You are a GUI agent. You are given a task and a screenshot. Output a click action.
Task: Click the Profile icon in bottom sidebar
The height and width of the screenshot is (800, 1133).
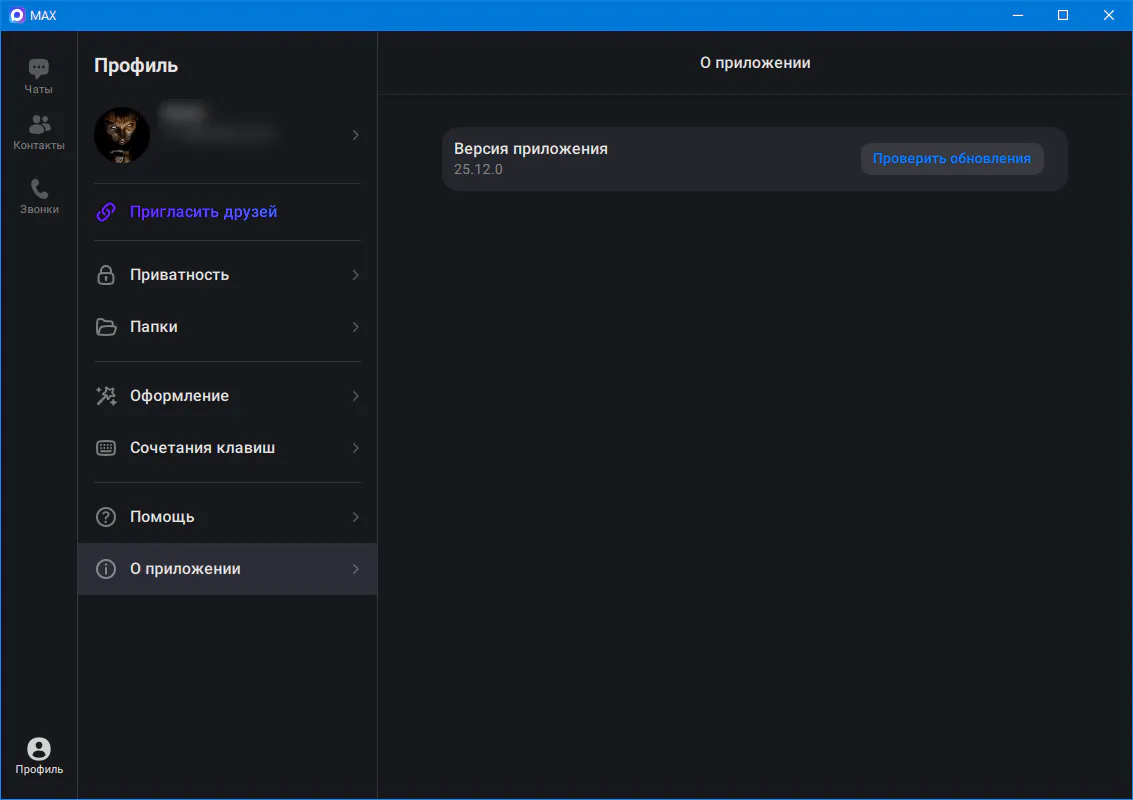[39, 750]
